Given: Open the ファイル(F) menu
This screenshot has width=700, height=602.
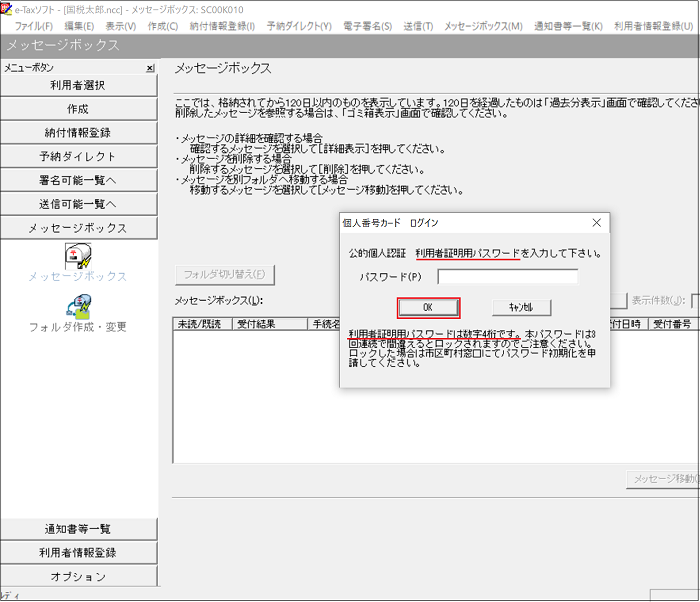Looking at the screenshot, I should (x=35, y=25).
